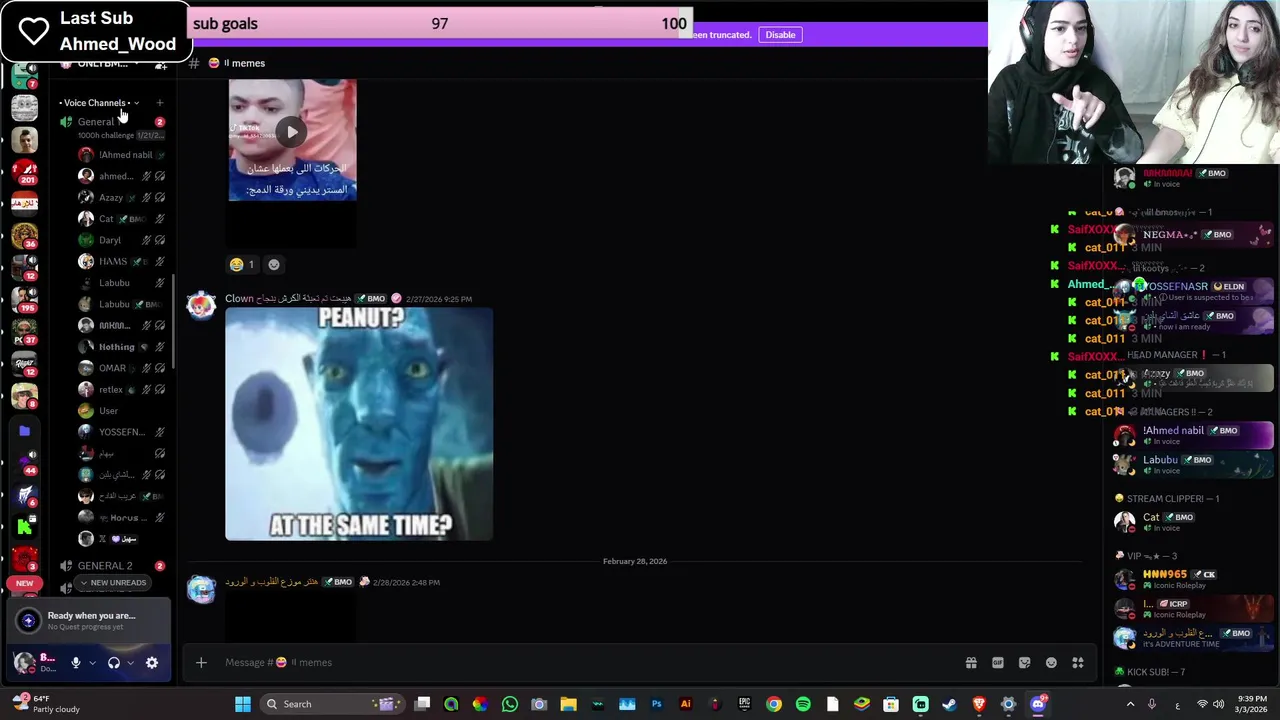Select Azazy in voice channel list
1280x720 pixels.
coord(120,198)
